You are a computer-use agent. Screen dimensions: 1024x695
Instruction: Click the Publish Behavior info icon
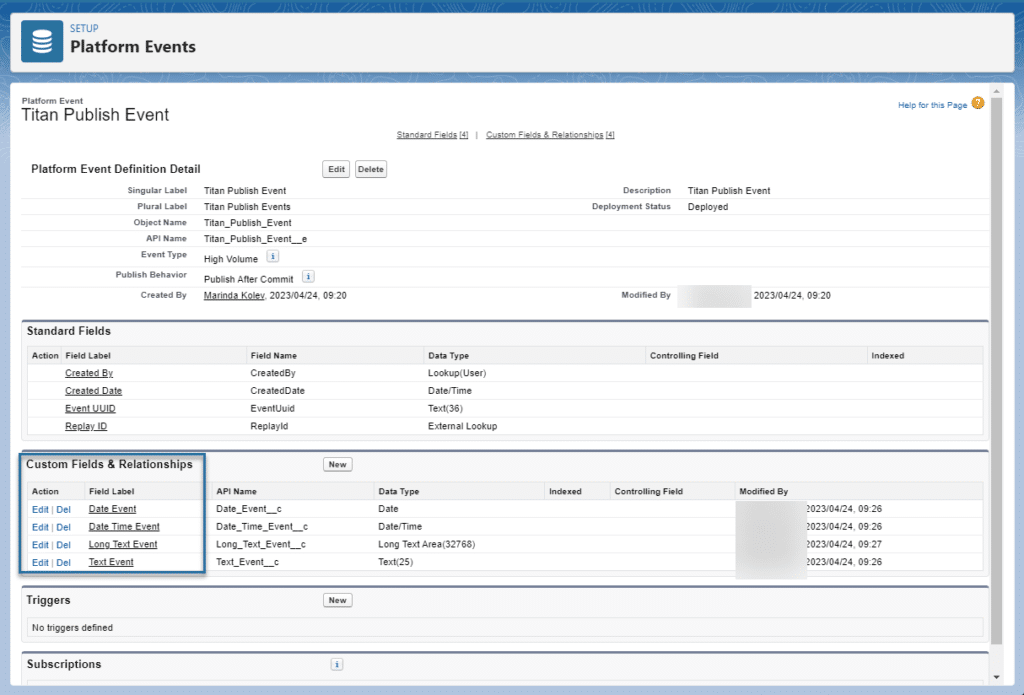coord(309,277)
